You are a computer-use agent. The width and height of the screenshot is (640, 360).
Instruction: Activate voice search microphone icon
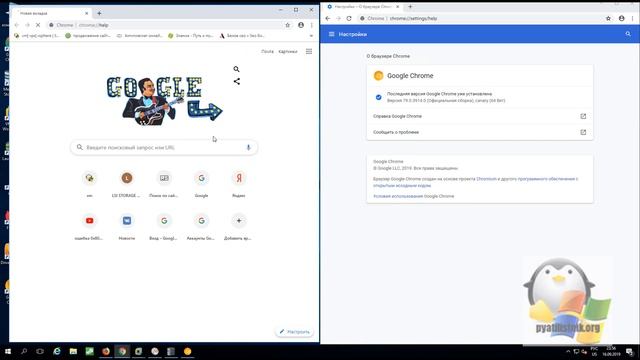click(248, 147)
